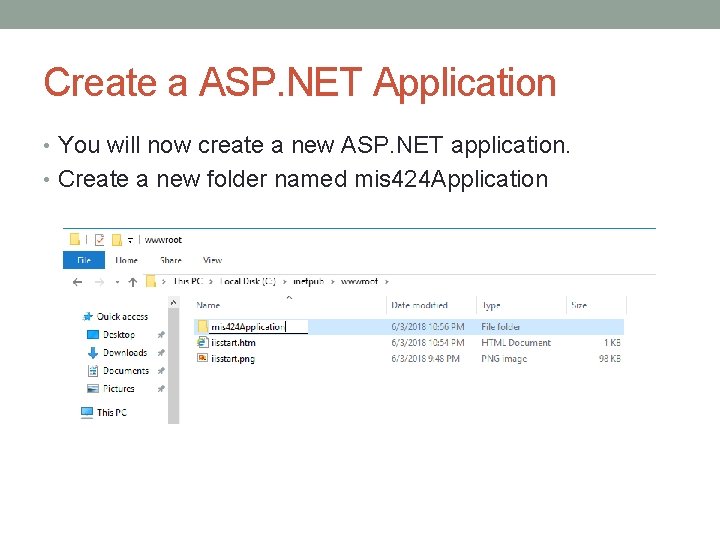
Task: Open This PC in navigation pane
Action: pyautogui.click(x=112, y=412)
